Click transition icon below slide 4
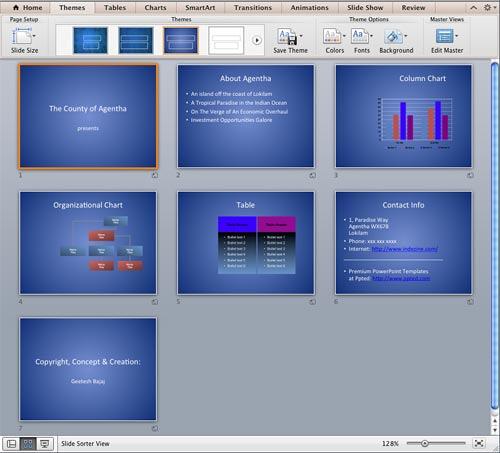The image size is (500, 453). click(155, 302)
